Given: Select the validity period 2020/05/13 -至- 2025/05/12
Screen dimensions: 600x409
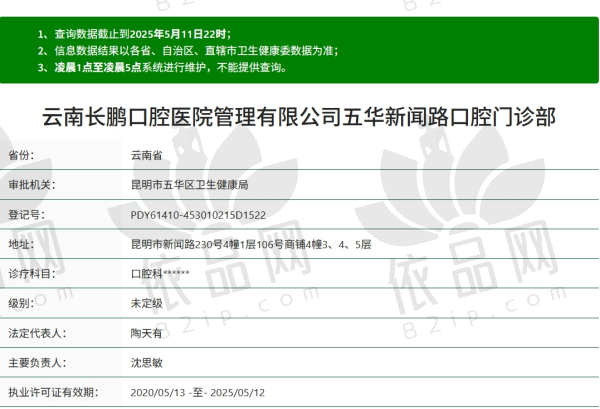Looking at the screenshot, I should pyautogui.click(x=197, y=393).
